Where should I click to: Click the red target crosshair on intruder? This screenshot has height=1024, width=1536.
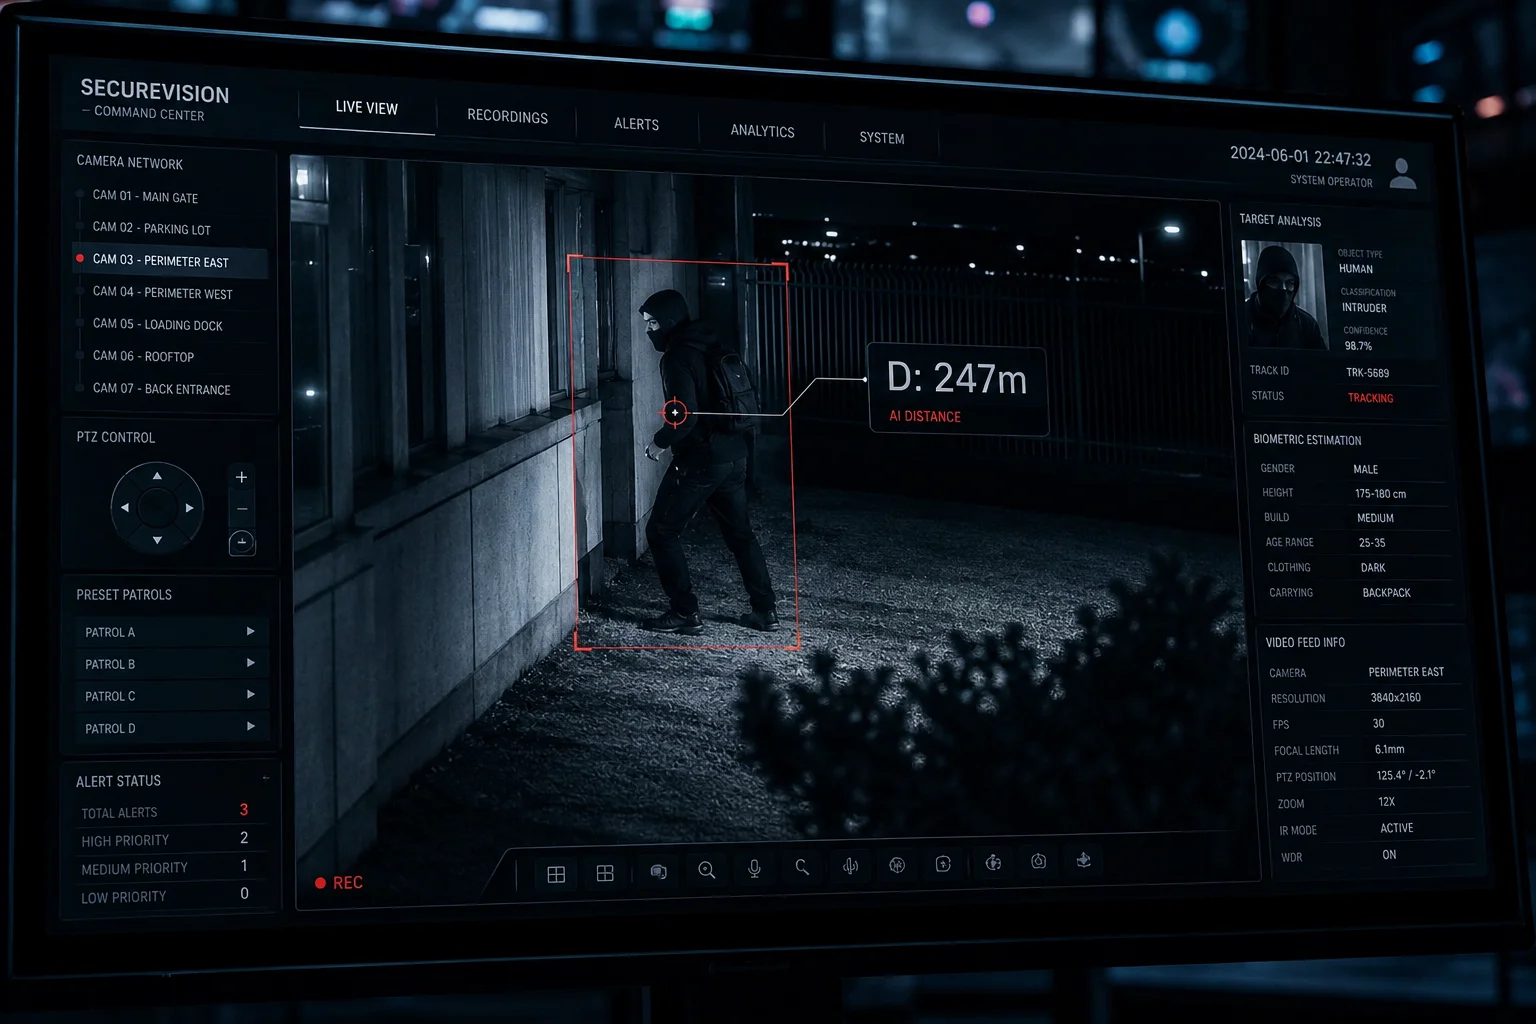point(675,412)
